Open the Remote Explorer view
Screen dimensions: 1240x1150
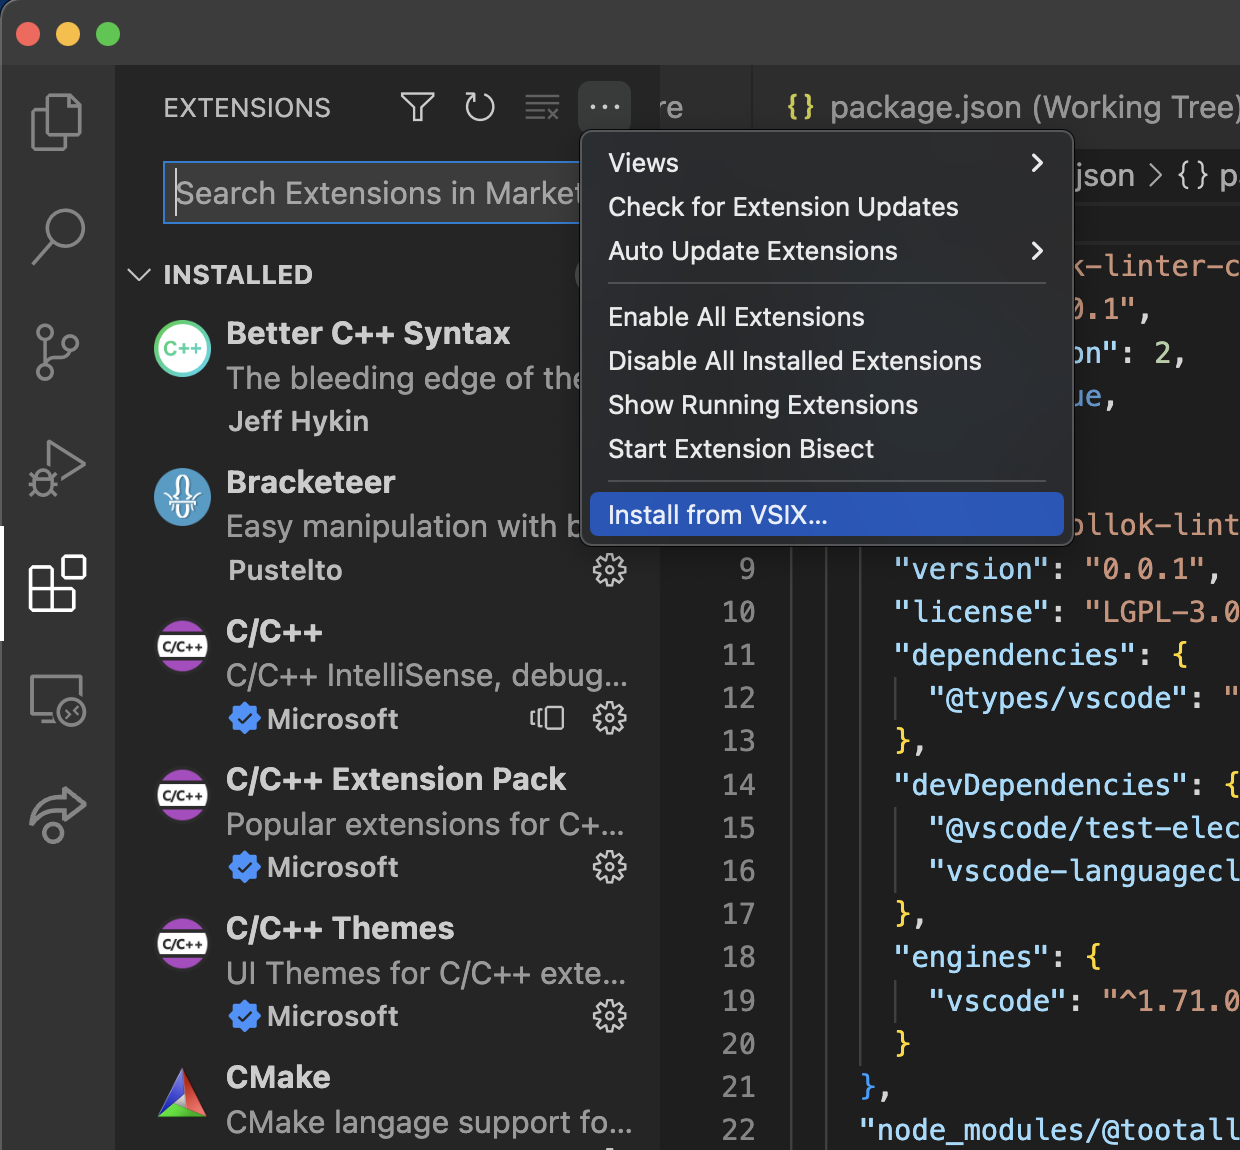57,699
